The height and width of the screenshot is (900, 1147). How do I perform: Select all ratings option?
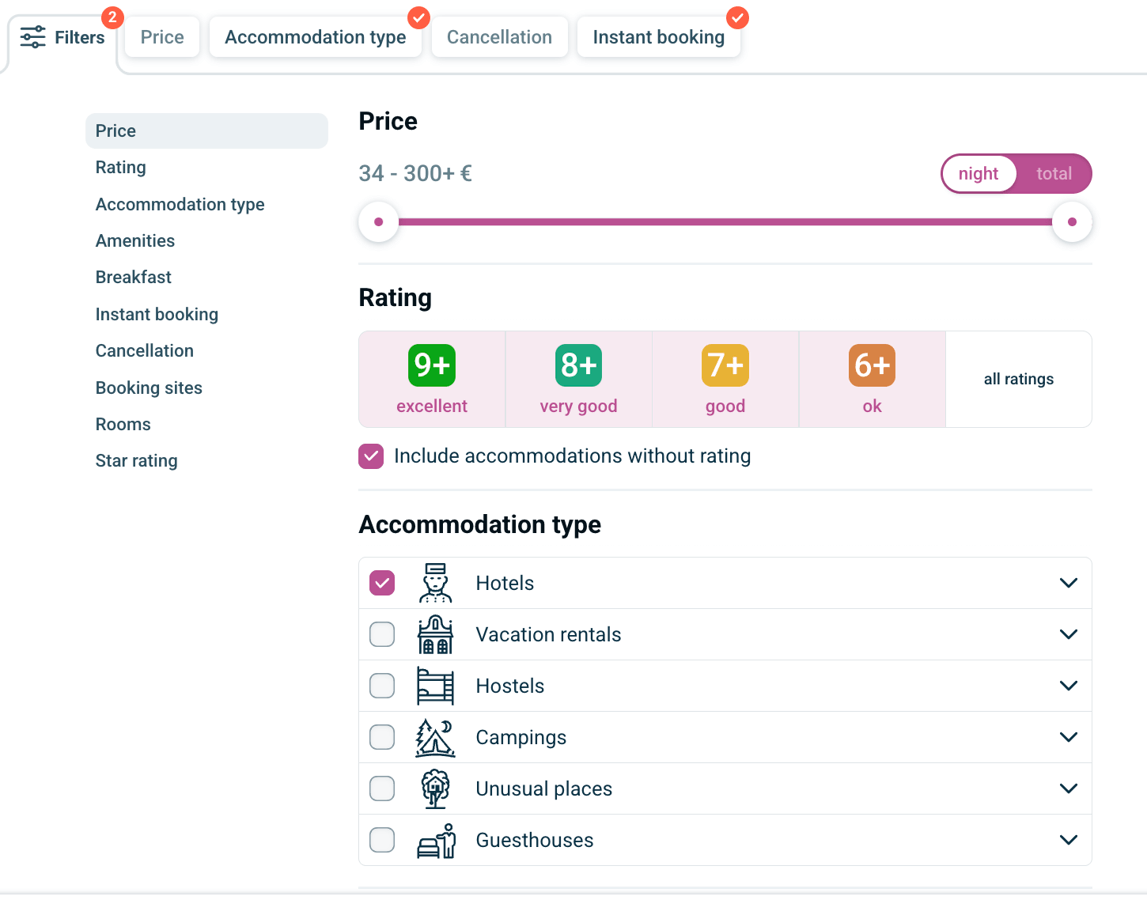tap(1018, 379)
